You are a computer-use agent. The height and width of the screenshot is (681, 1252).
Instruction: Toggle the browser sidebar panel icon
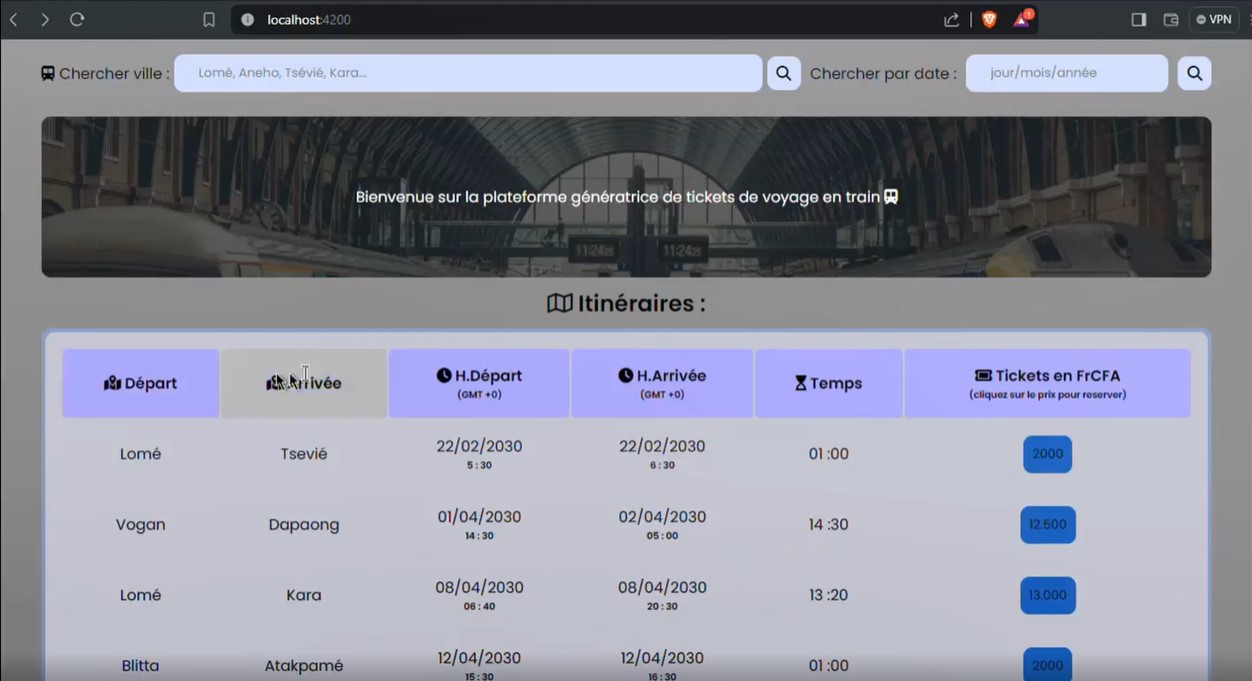coord(1138,20)
